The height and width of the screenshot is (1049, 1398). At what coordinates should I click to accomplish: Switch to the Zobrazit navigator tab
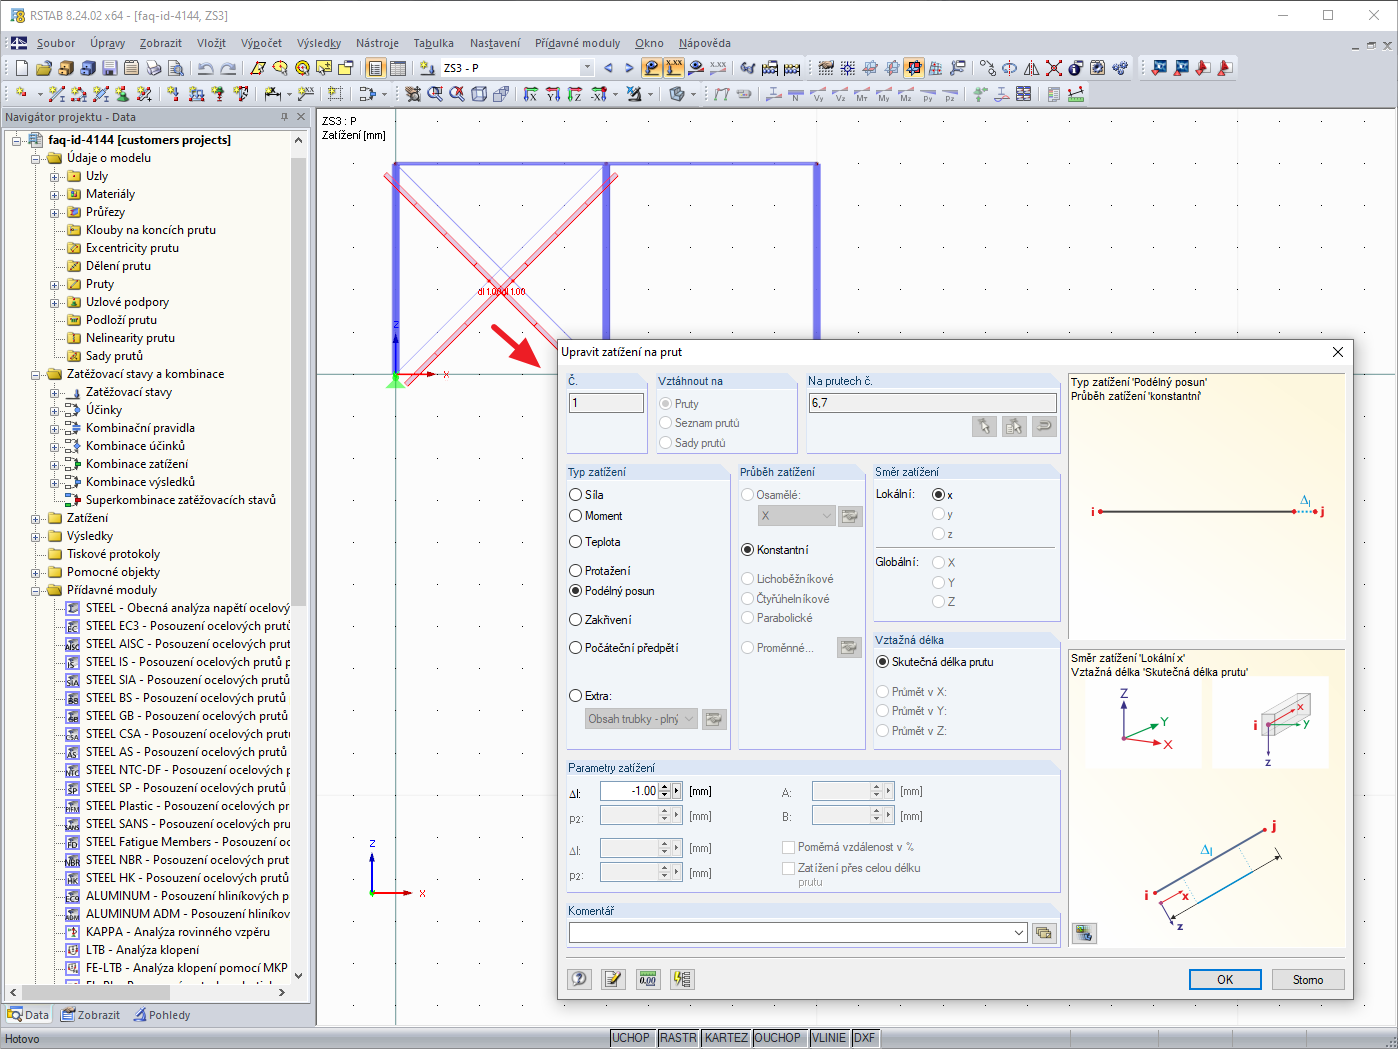pyautogui.click(x=90, y=1015)
